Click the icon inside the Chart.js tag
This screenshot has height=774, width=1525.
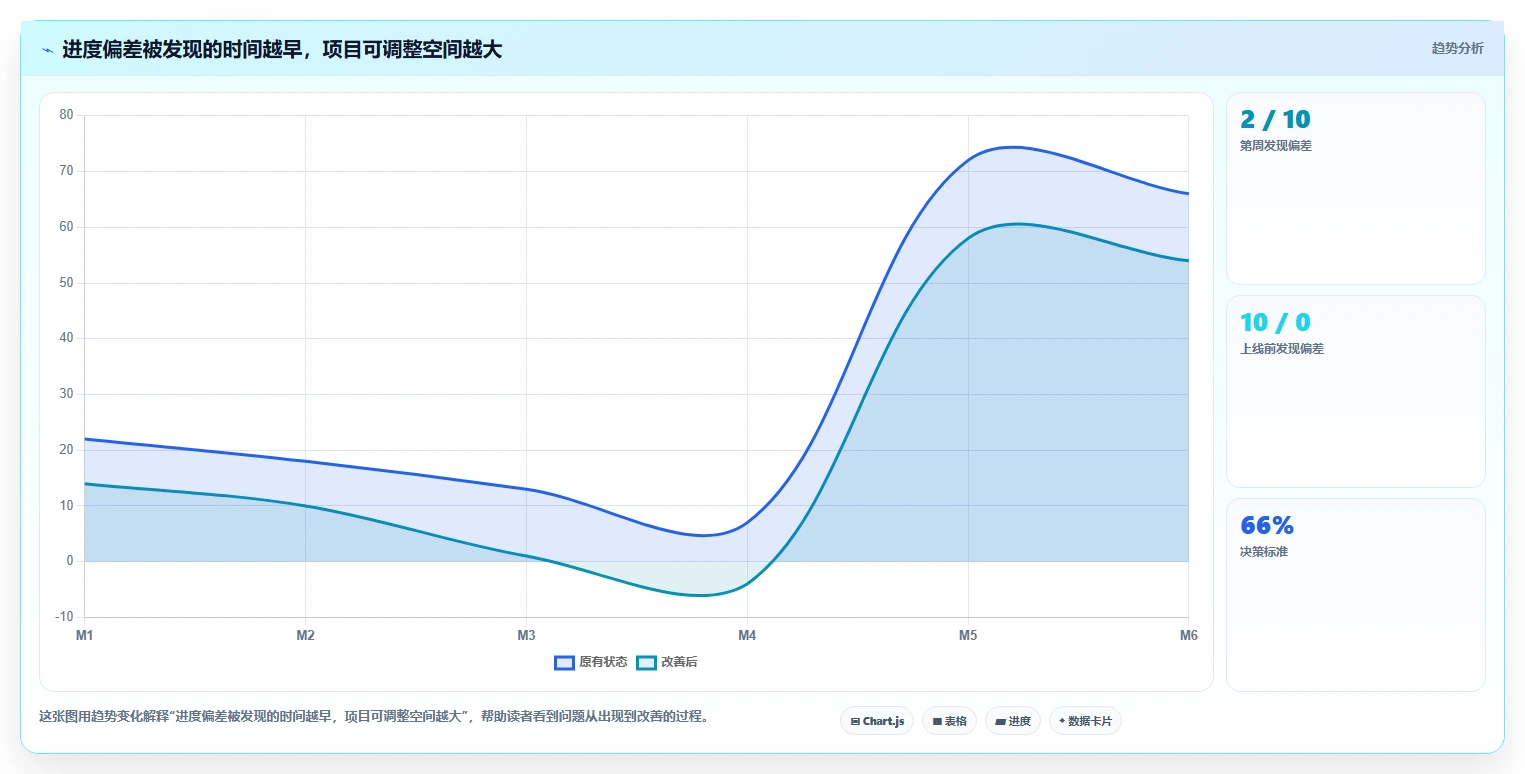coord(855,721)
